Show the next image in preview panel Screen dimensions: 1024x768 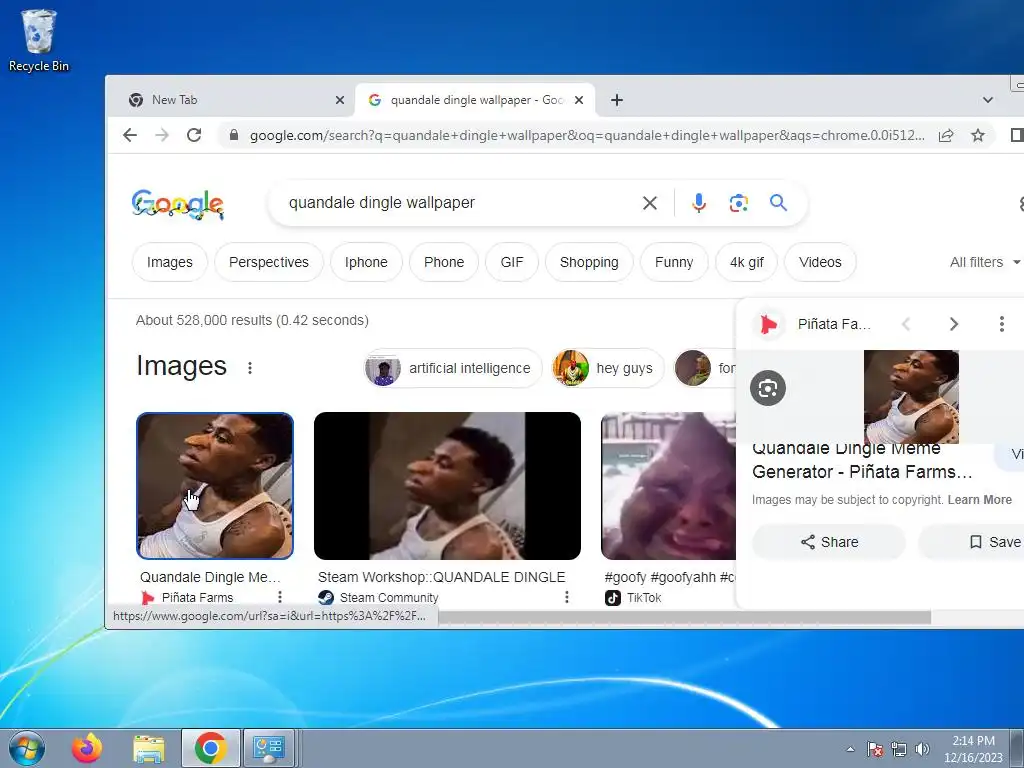953,324
